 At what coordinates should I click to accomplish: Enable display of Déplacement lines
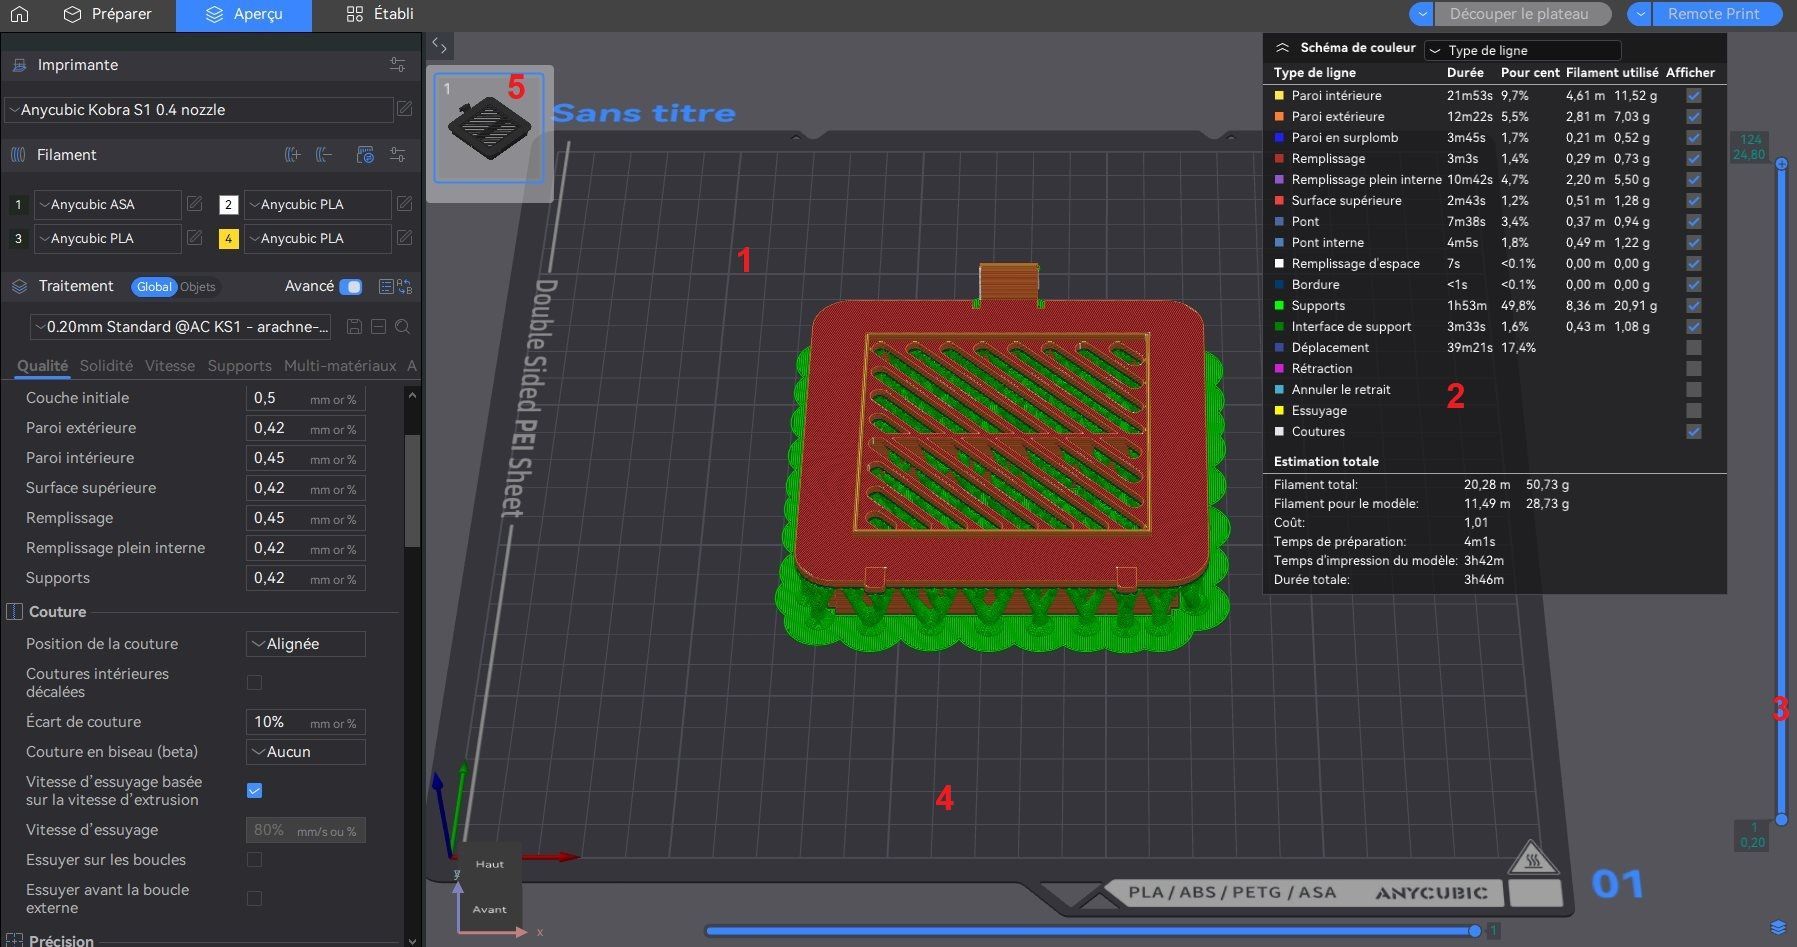click(1693, 348)
